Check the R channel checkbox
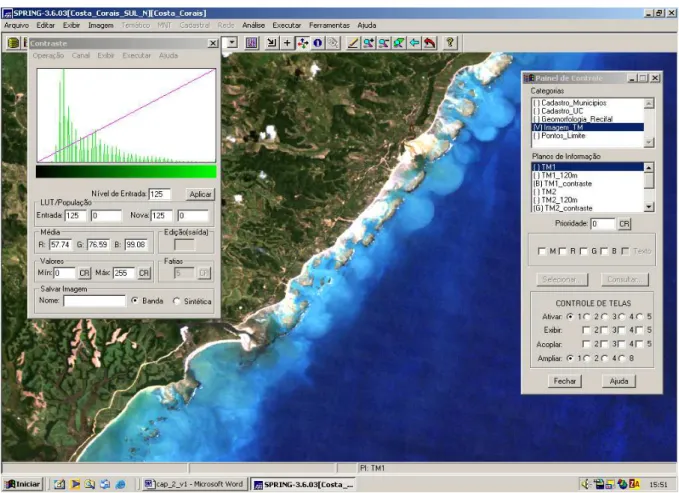 563,251
